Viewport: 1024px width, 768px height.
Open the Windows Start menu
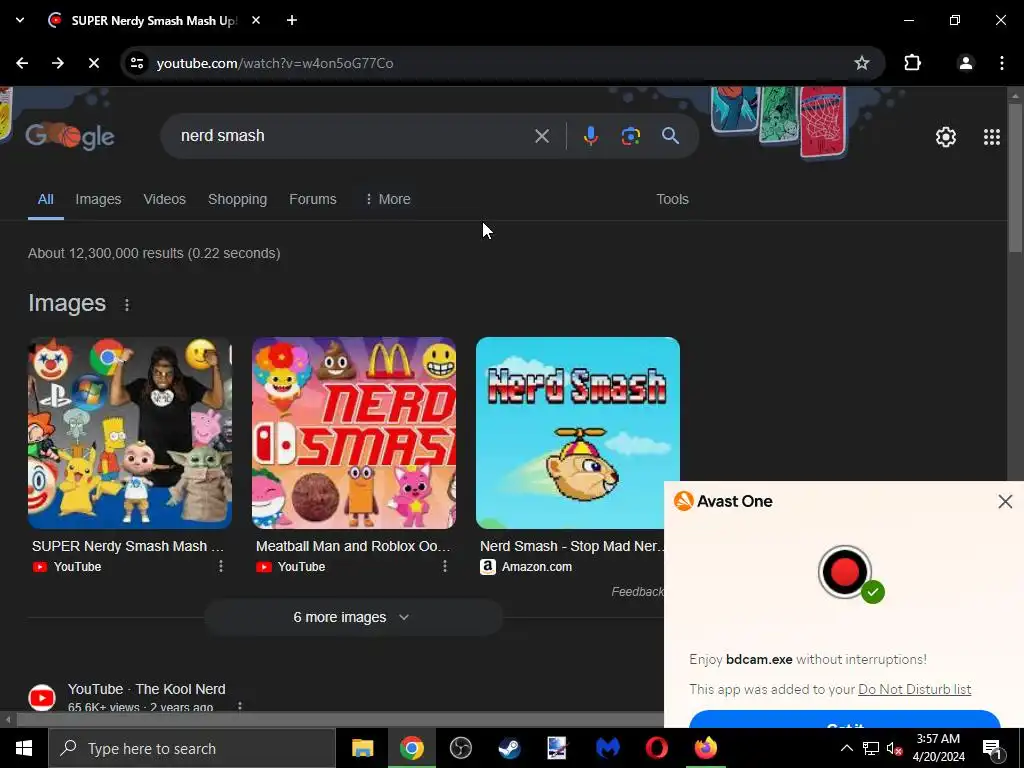[x=24, y=748]
